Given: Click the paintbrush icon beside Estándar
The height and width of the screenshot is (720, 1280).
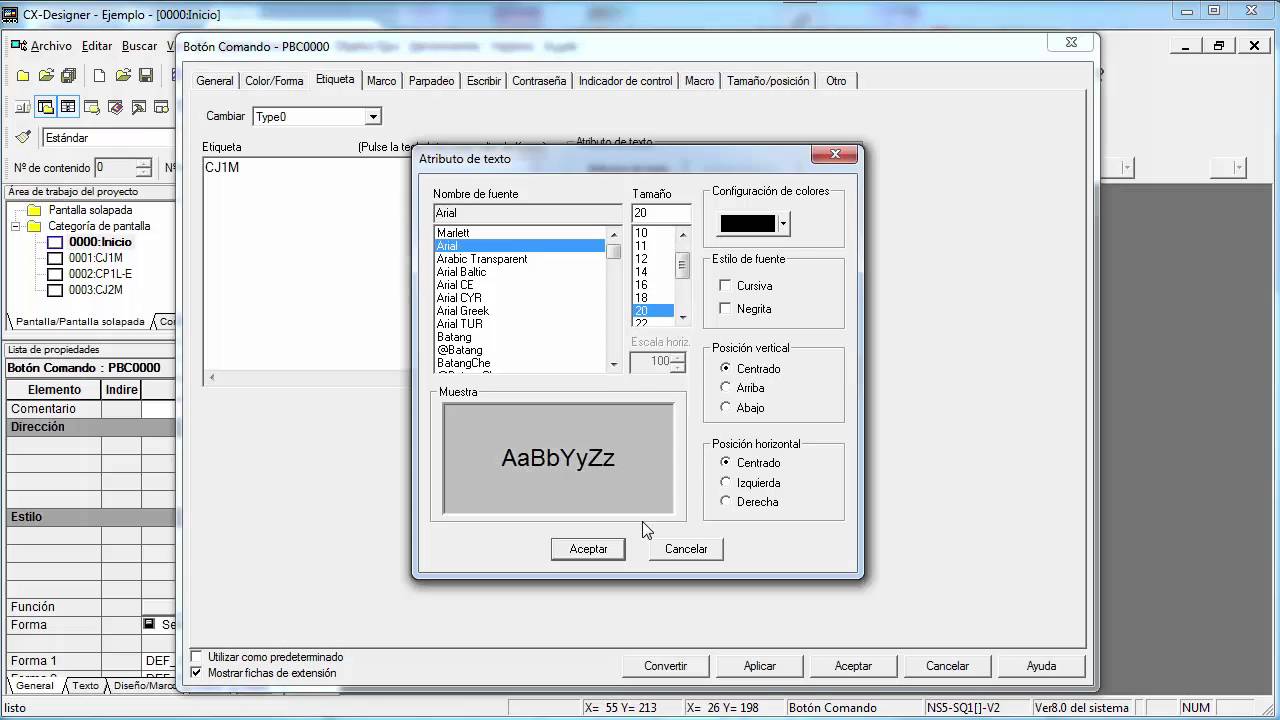Looking at the screenshot, I should pos(23,137).
